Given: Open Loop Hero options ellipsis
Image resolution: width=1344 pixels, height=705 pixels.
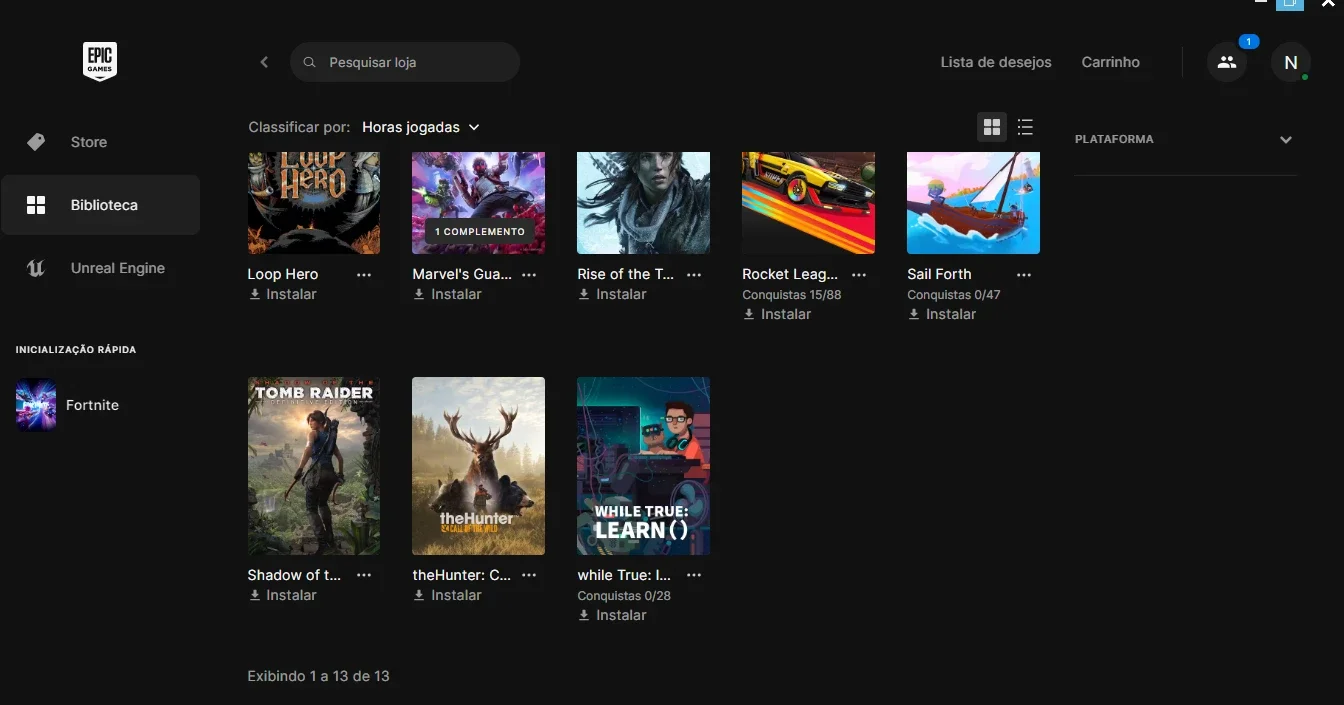Looking at the screenshot, I should [x=364, y=274].
